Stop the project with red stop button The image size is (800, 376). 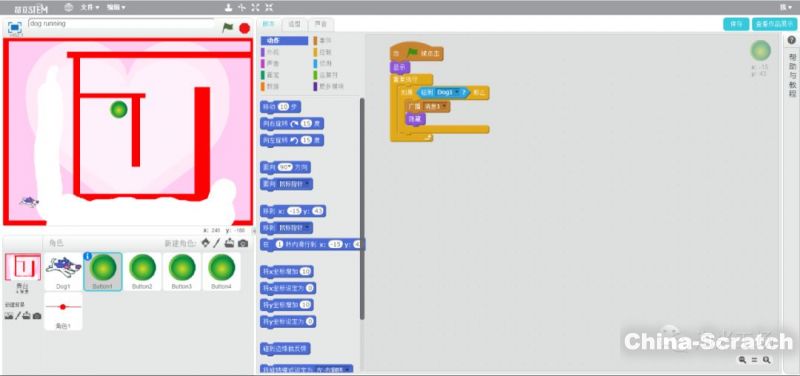tap(245, 28)
